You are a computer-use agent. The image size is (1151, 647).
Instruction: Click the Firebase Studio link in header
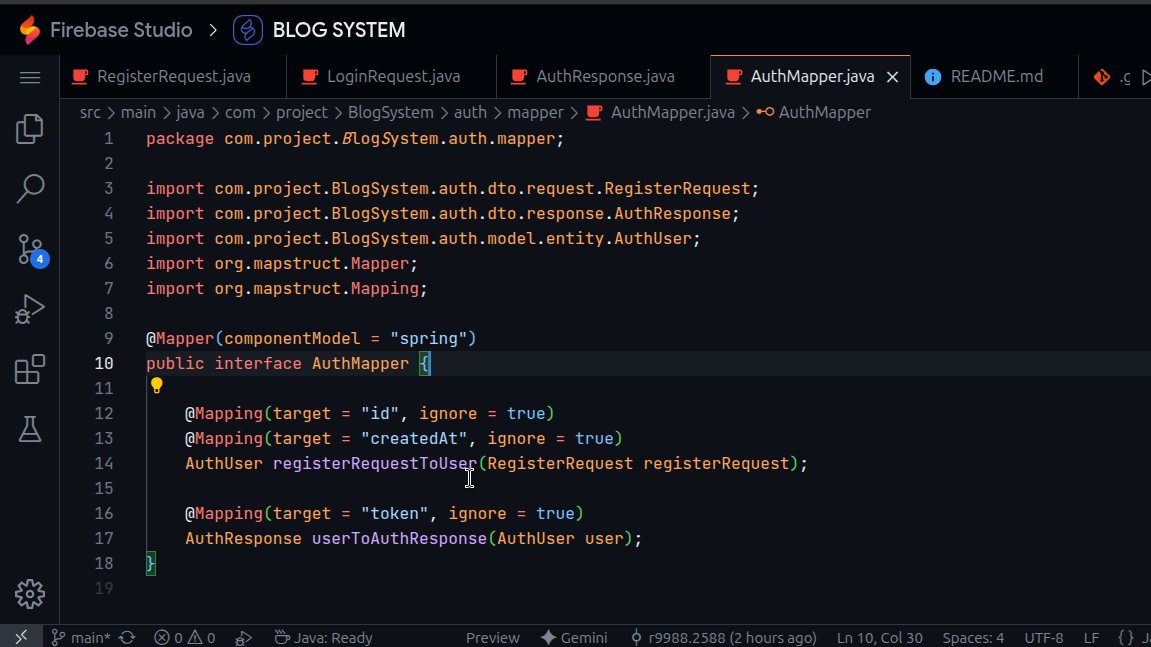click(121, 30)
